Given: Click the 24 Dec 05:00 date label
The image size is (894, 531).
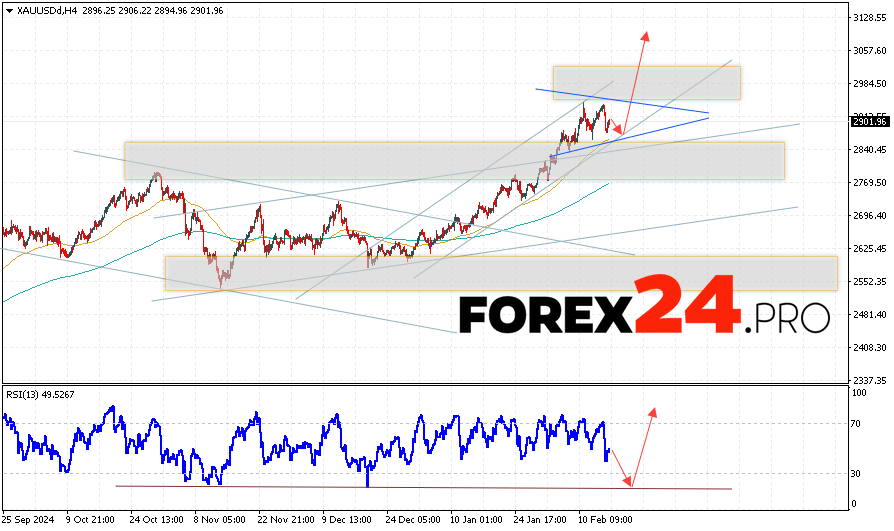Looking at the screenshot, I should 411,521.
